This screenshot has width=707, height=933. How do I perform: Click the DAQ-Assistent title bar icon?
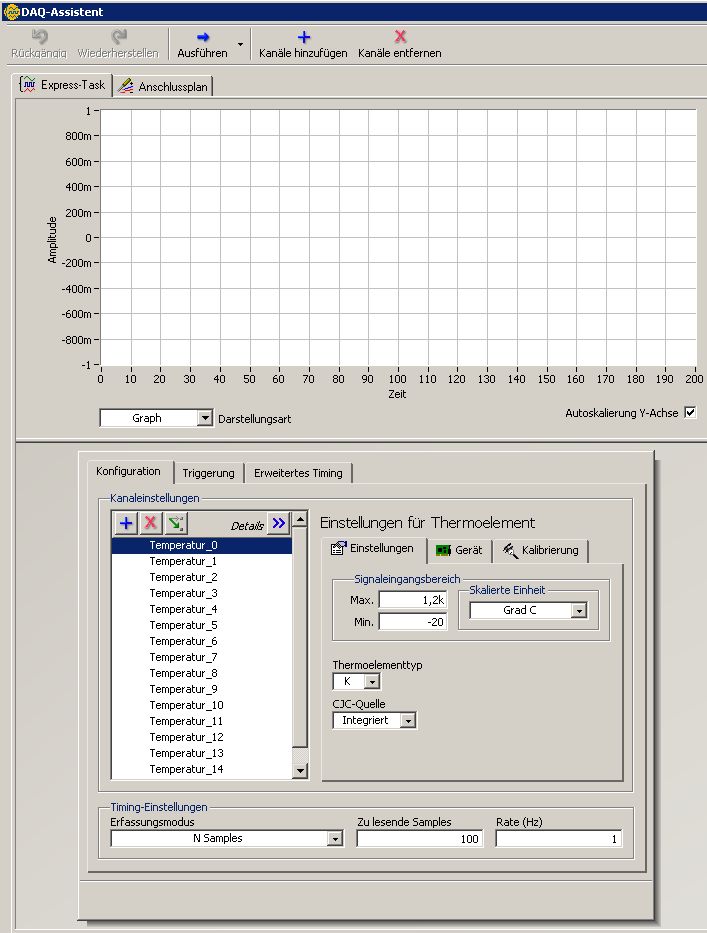pyautogui.click(x=11, y=11)
